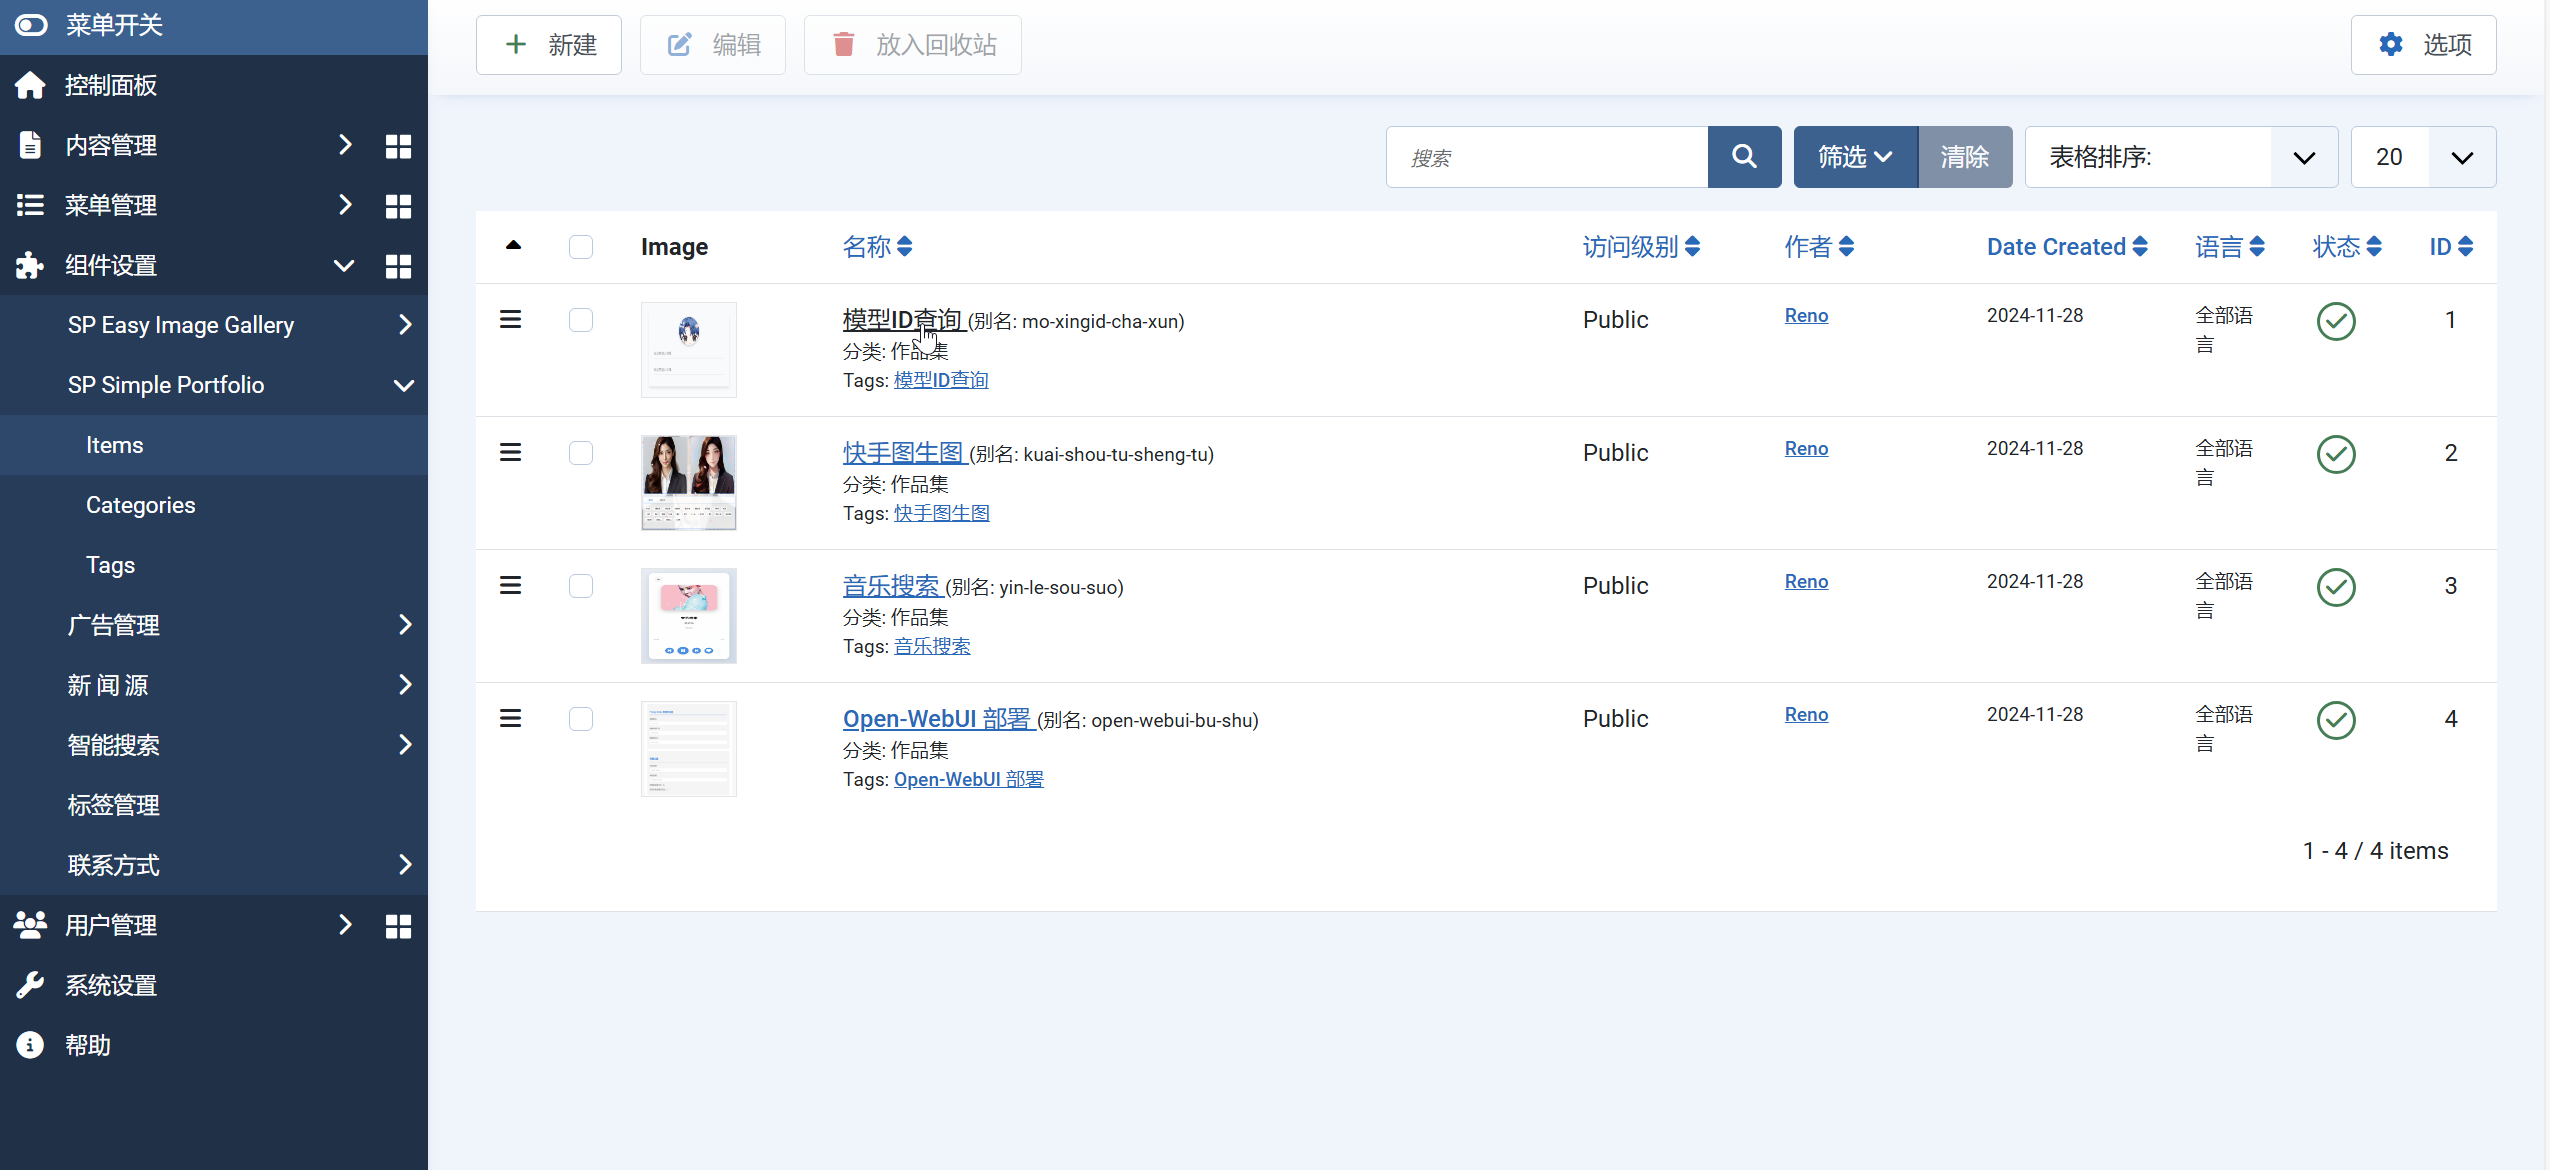Image resolution: width=2550 pixels, height=1170 pixels.
Task: Open Tags in the sidebar menu
Action: click(x=110, y=565)
